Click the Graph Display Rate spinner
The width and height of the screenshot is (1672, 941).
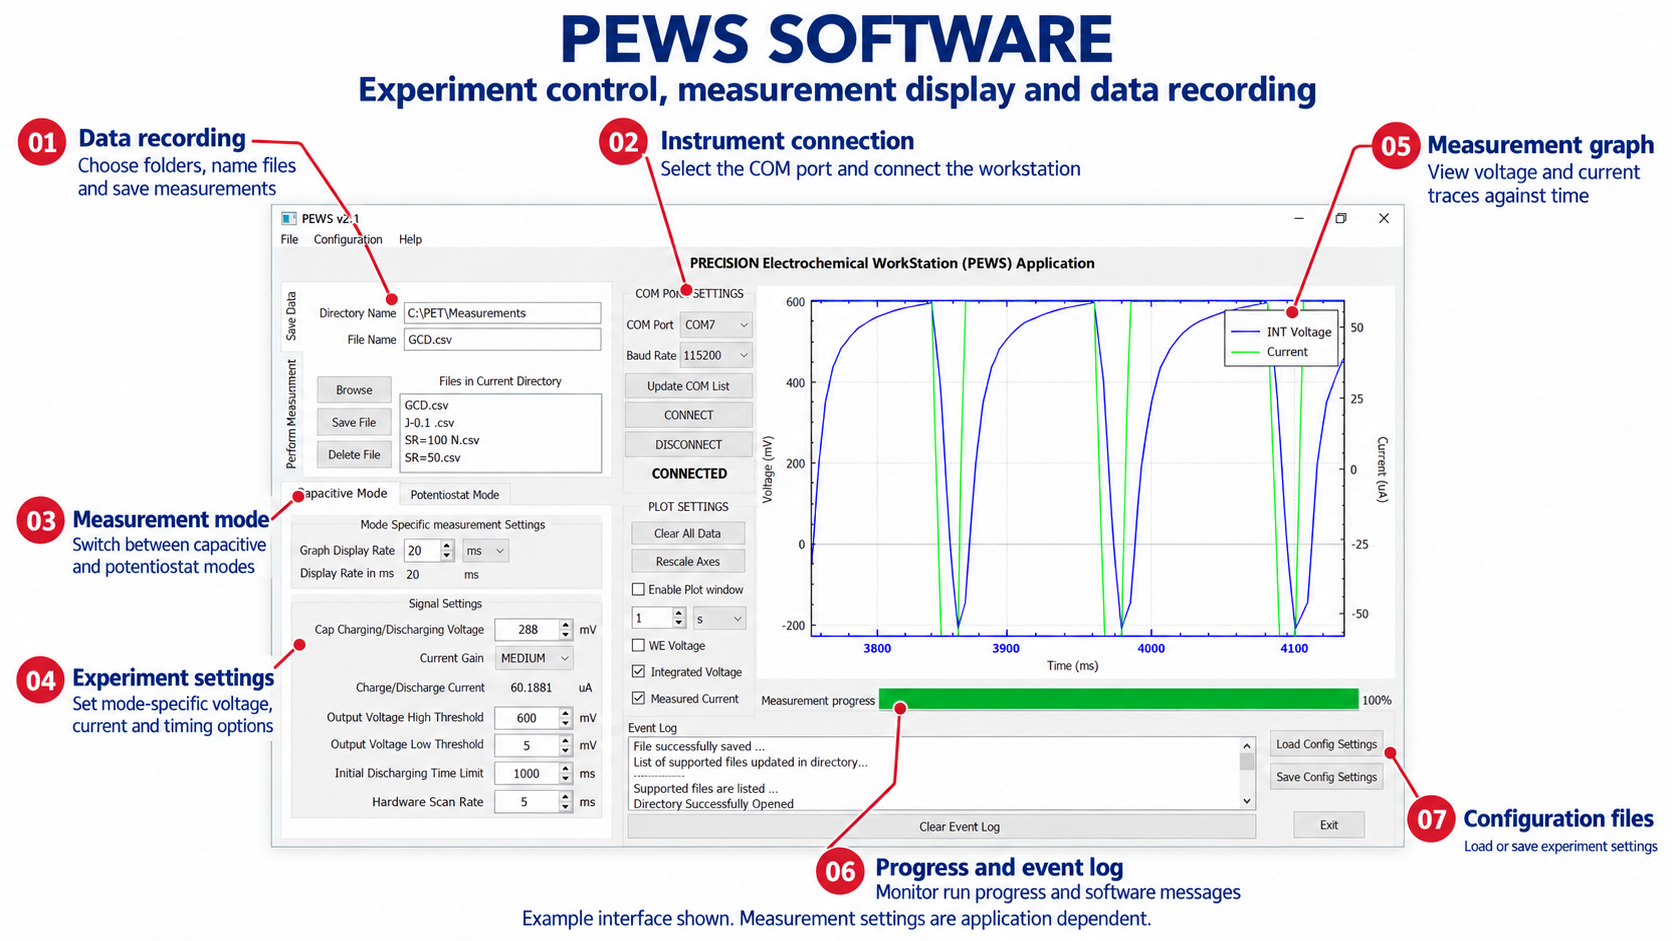pos(429,551)
